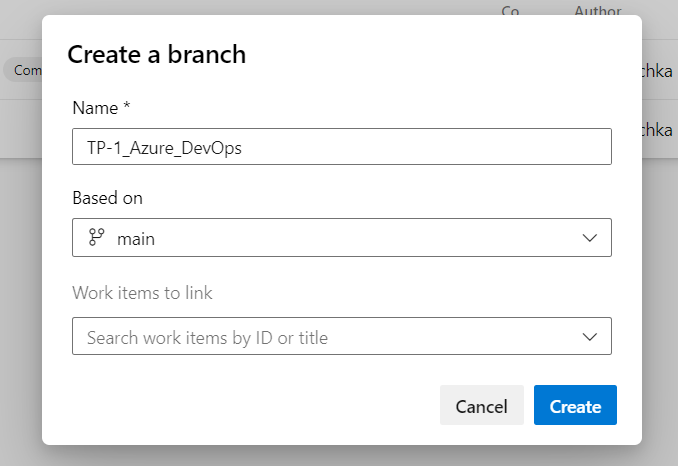Click the chevron in the Based on dropdown
This screenshot has width=678, height=466.
click(590, 238)
